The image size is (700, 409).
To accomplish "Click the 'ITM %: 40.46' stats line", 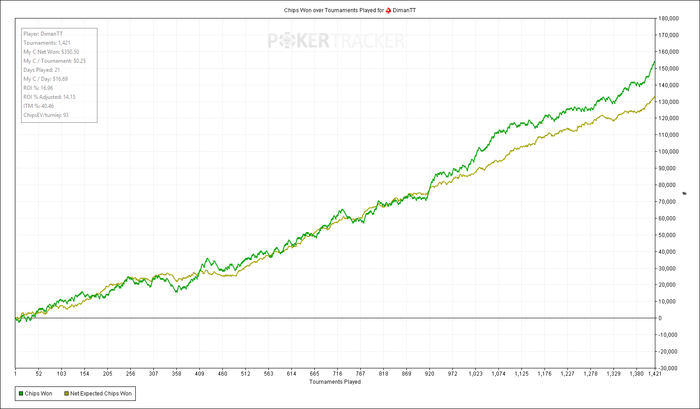I will [38, 106].
